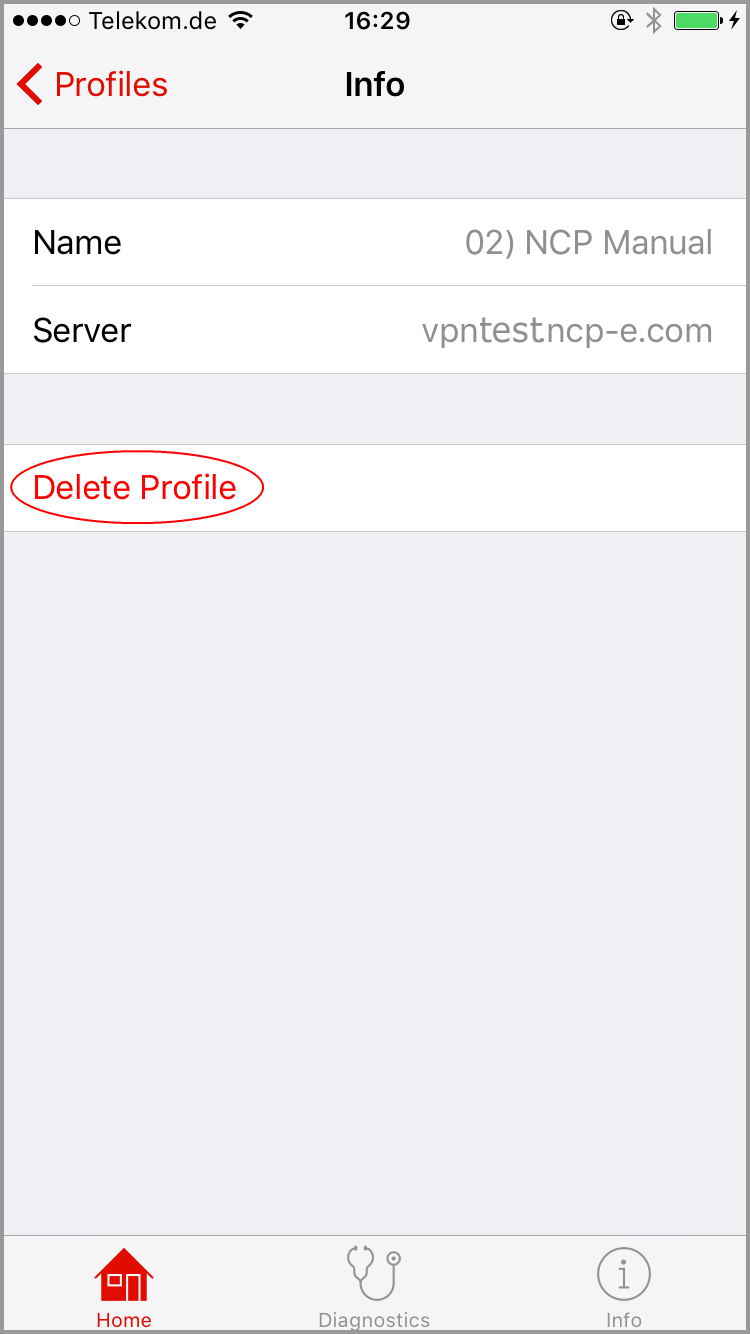Select the Home tab label

pyautogui.click(x=124, y=1320)
